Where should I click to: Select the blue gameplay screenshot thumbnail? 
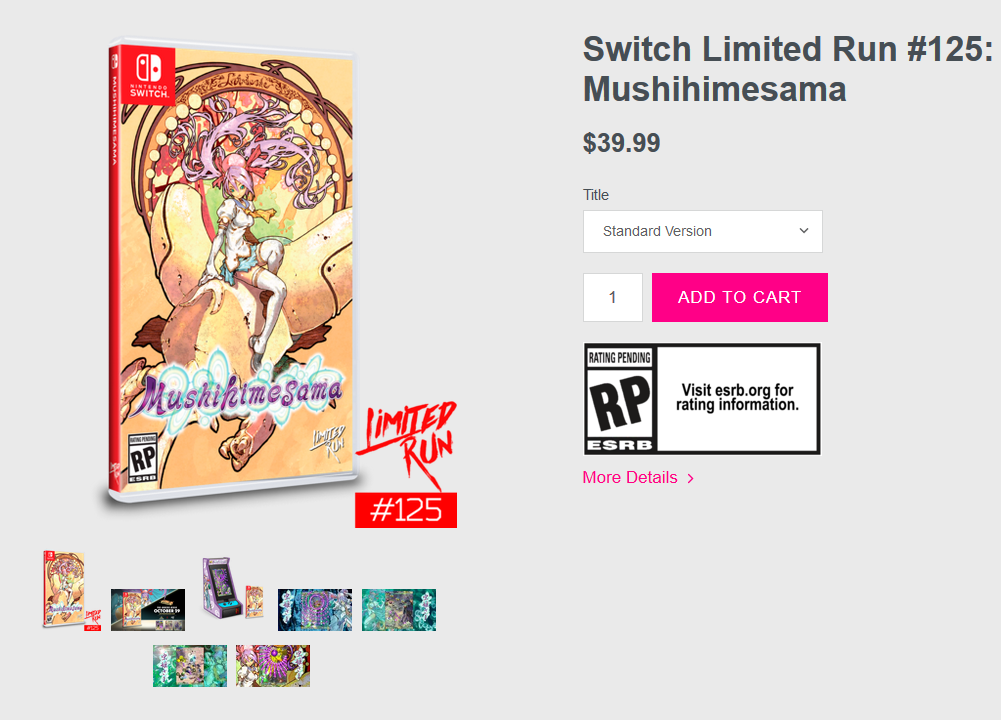[315, 610]
